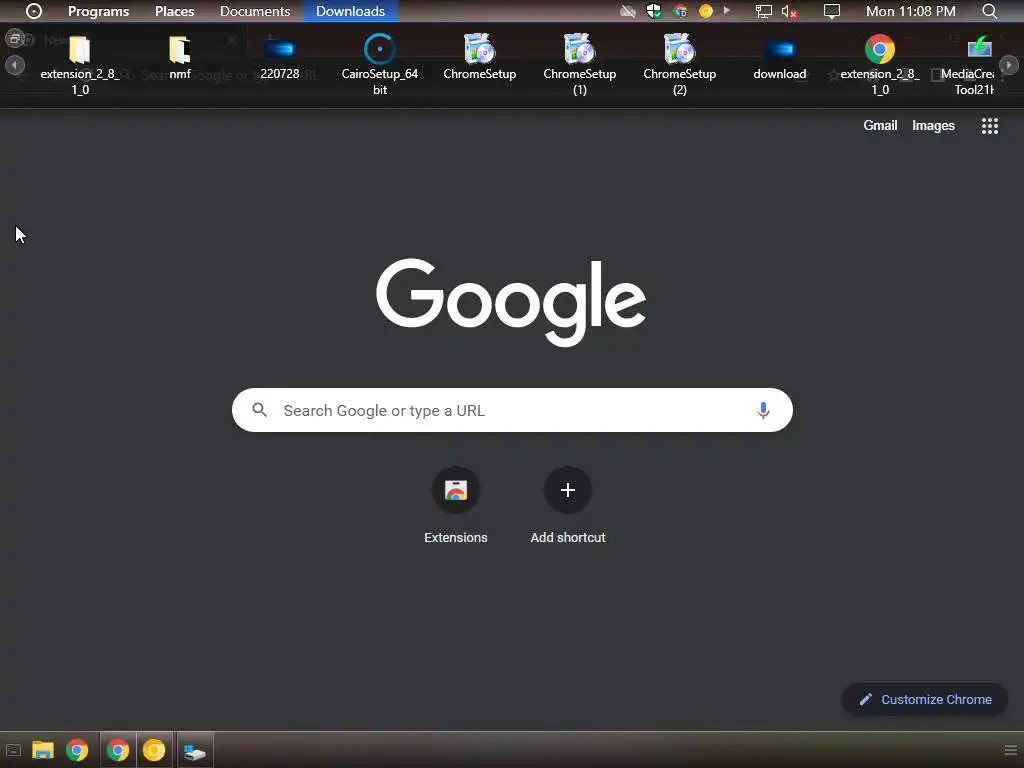Click the Google logo
The image size is (1024, 768).
(x=511, y=302)
